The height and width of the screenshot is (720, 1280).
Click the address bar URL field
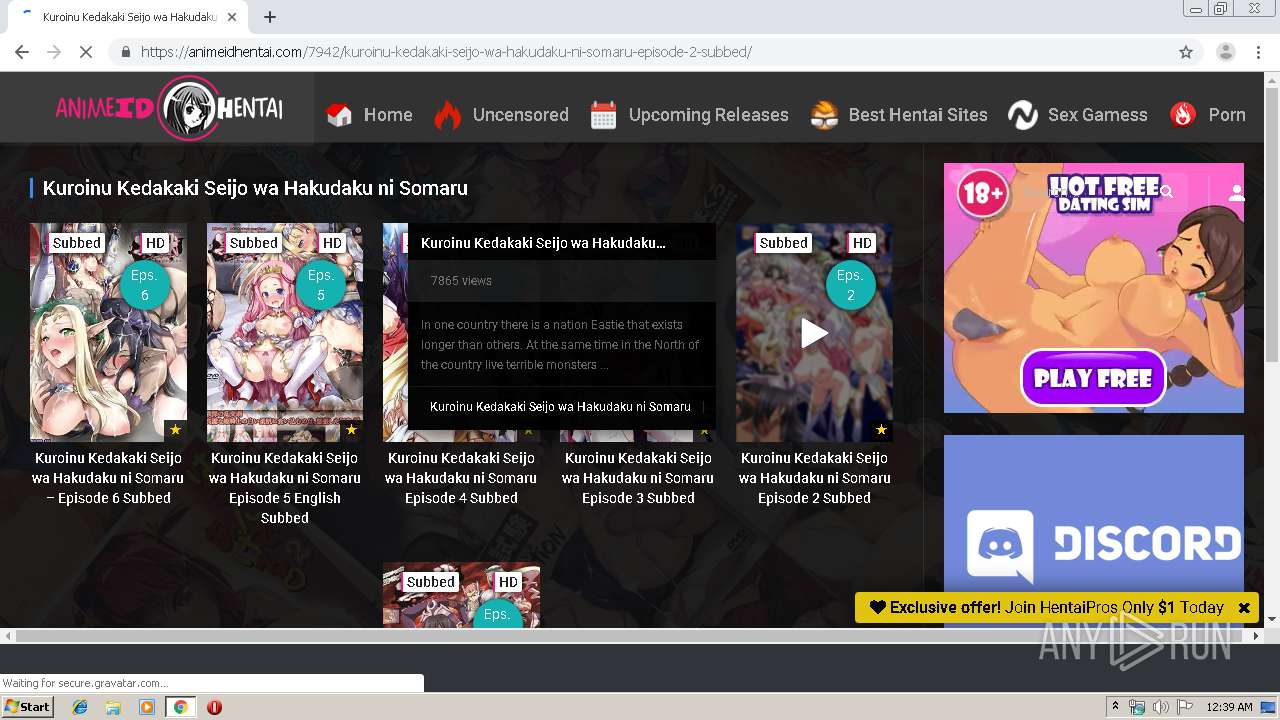[640, 52]
